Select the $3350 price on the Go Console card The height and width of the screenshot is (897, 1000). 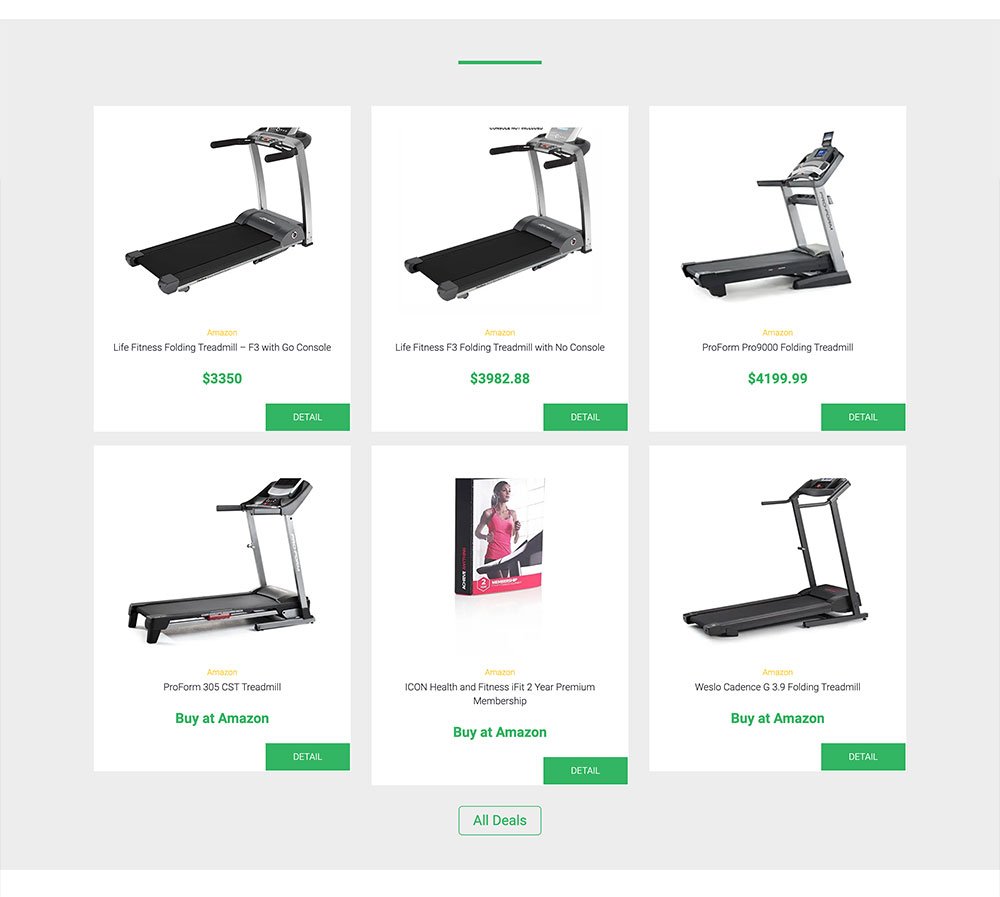point(222,379)
